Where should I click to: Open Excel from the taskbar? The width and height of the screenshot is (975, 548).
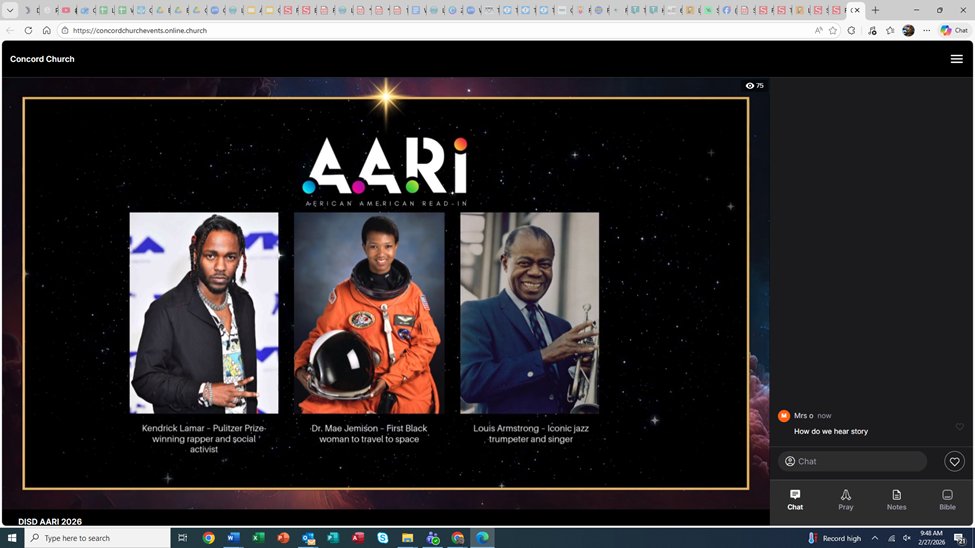(258, 538)
